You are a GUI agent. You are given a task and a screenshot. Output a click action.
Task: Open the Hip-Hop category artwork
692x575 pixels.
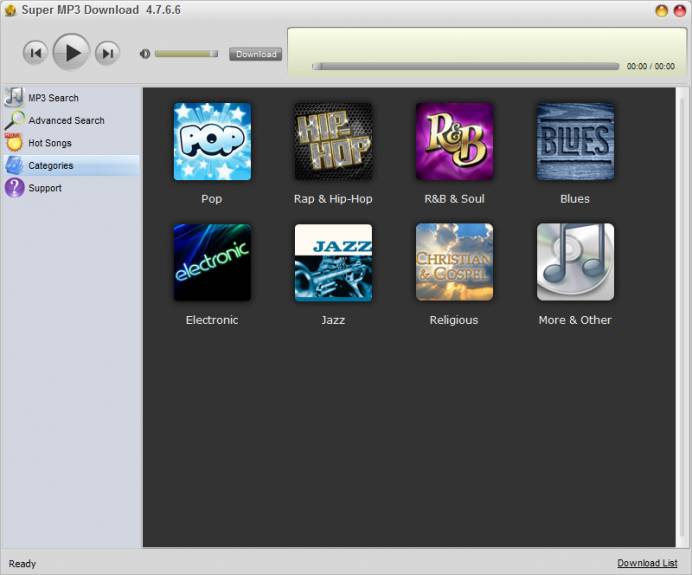(333, 142)
